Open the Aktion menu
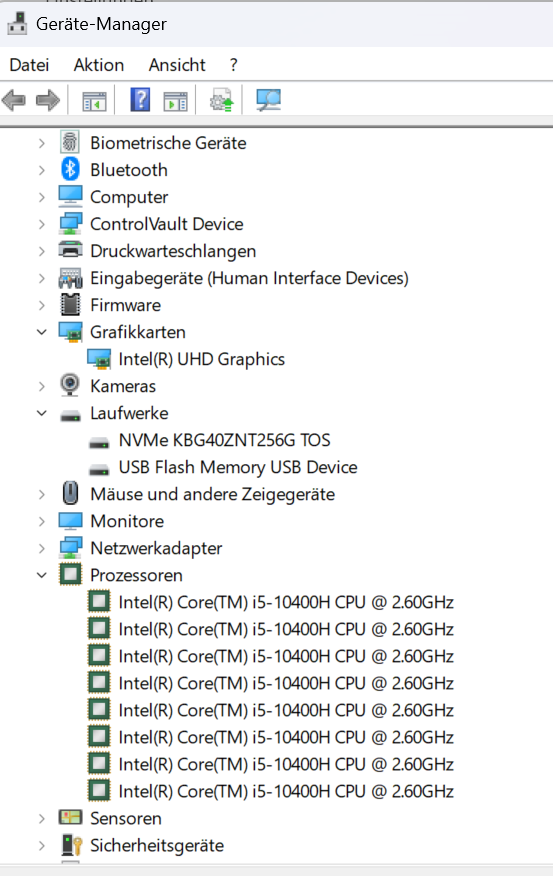 pos(99,65)
